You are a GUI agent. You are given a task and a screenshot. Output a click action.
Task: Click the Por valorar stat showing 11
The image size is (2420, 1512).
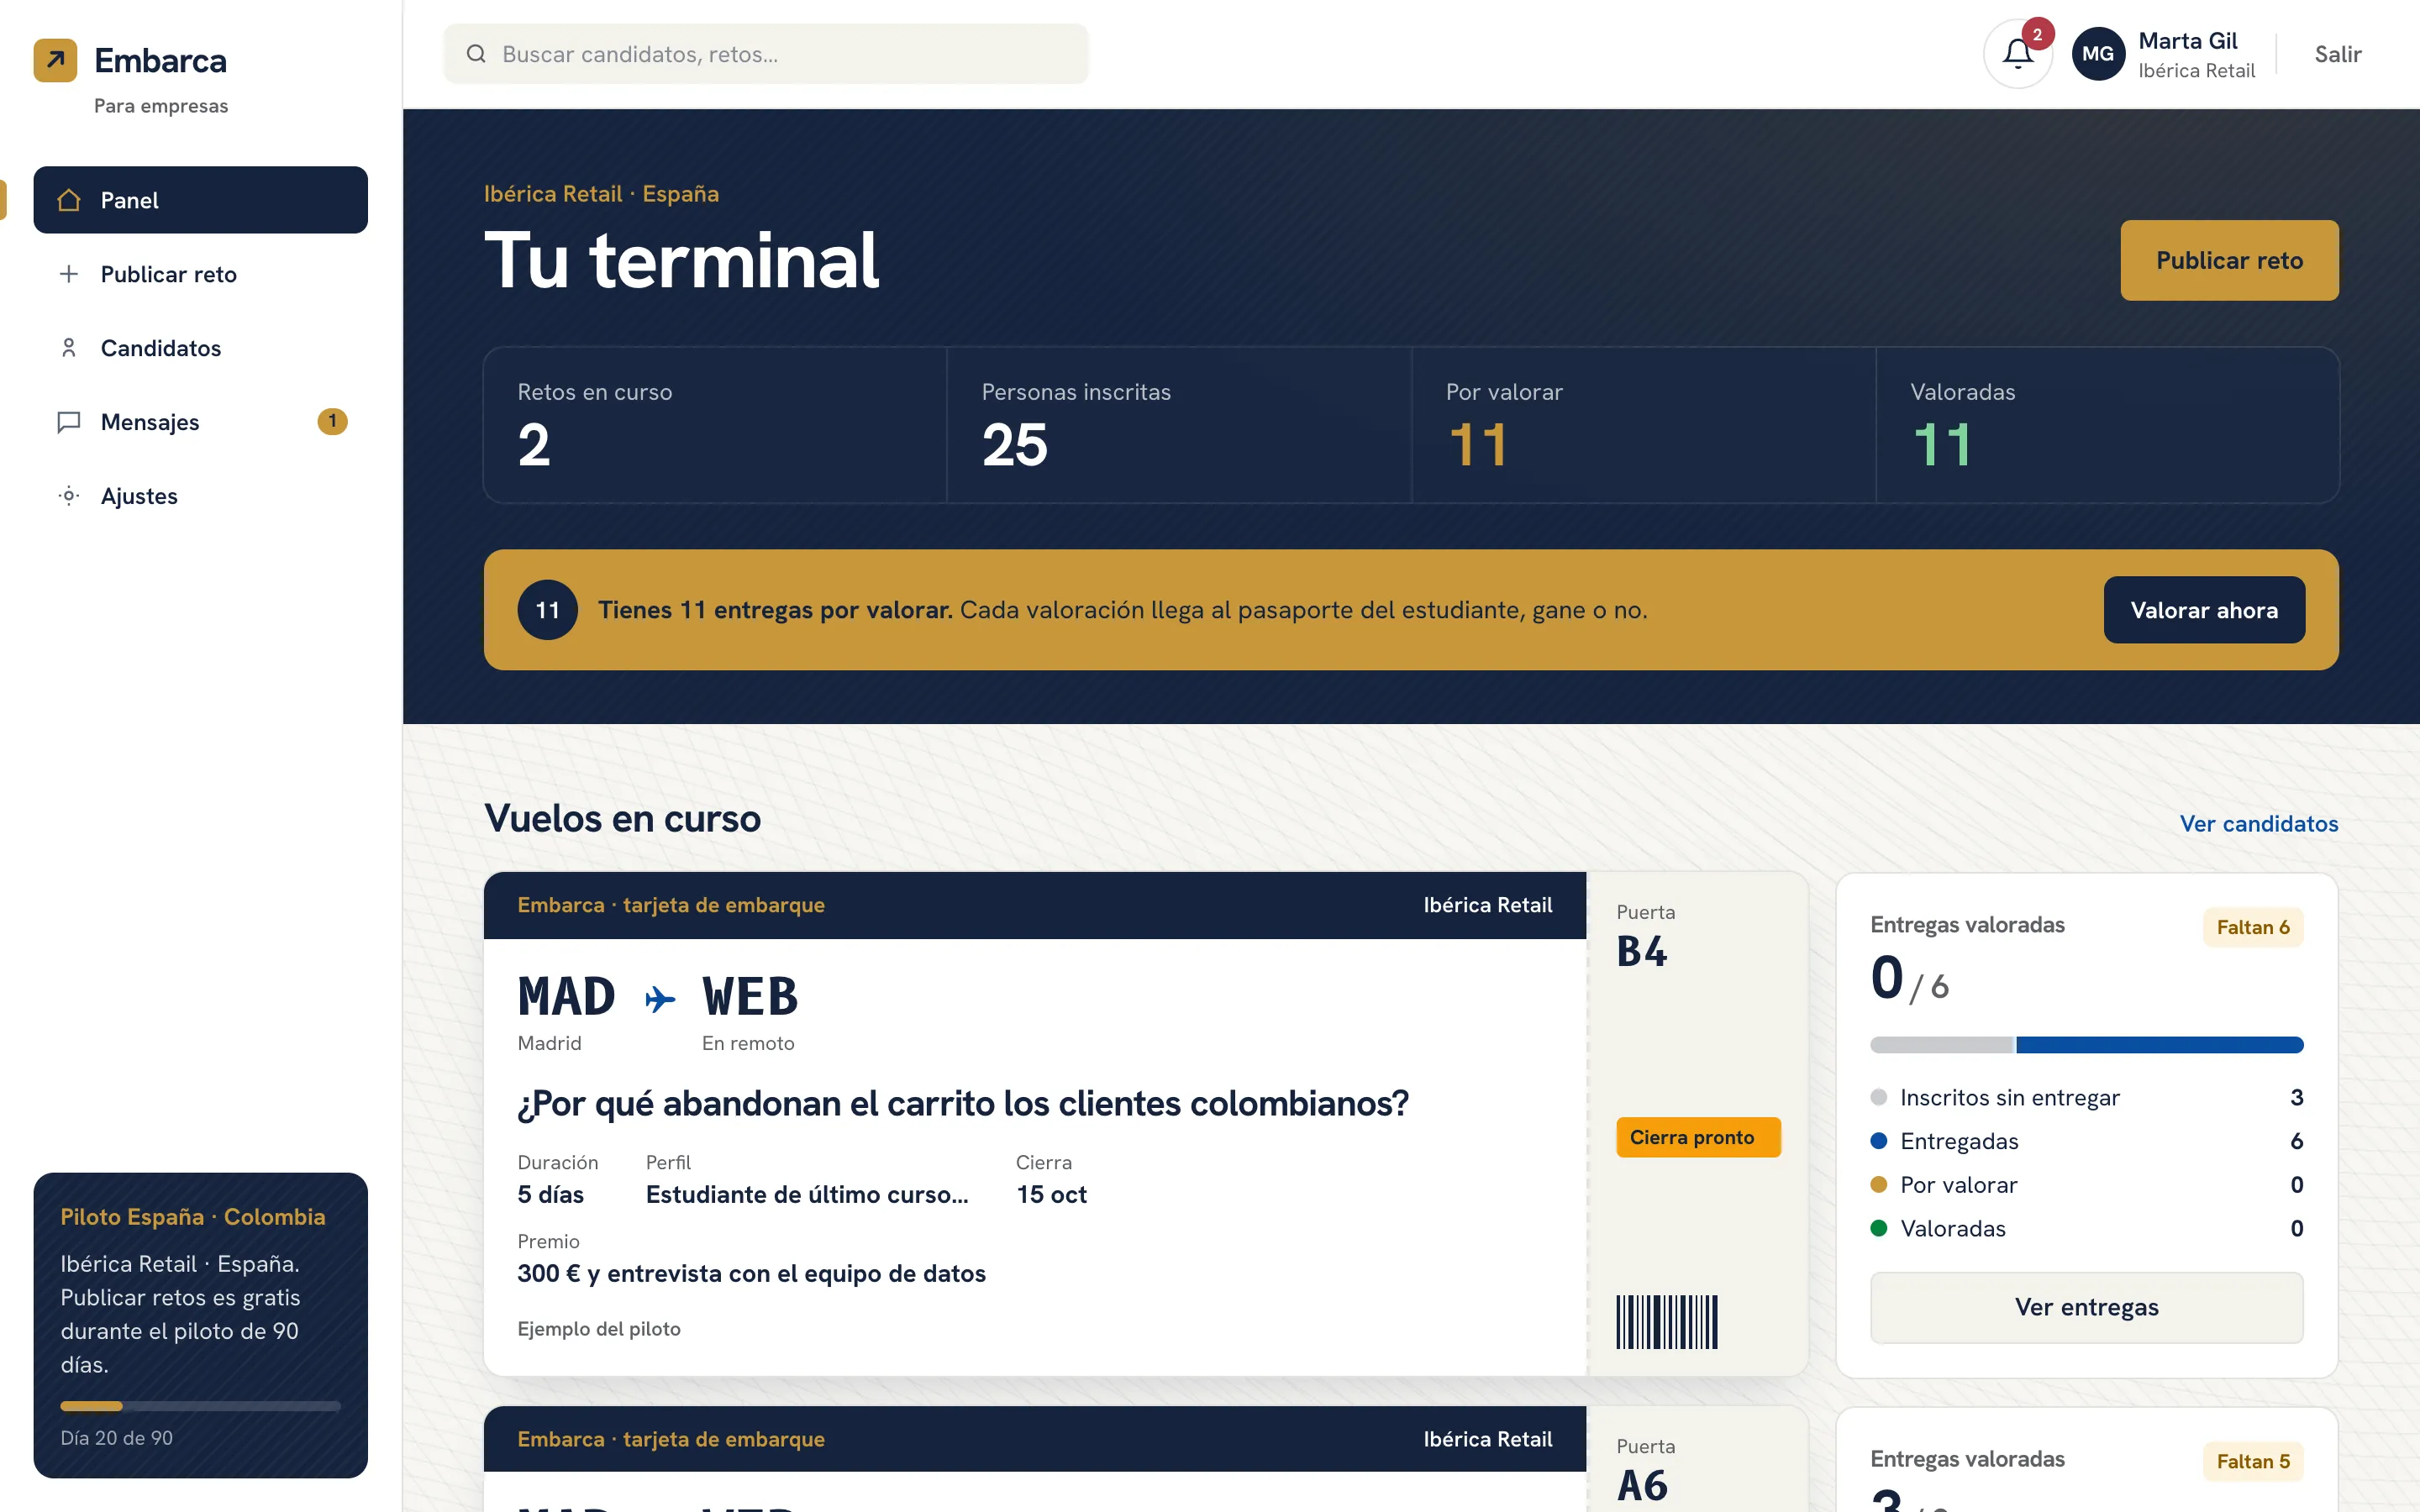pos(1643,425)
